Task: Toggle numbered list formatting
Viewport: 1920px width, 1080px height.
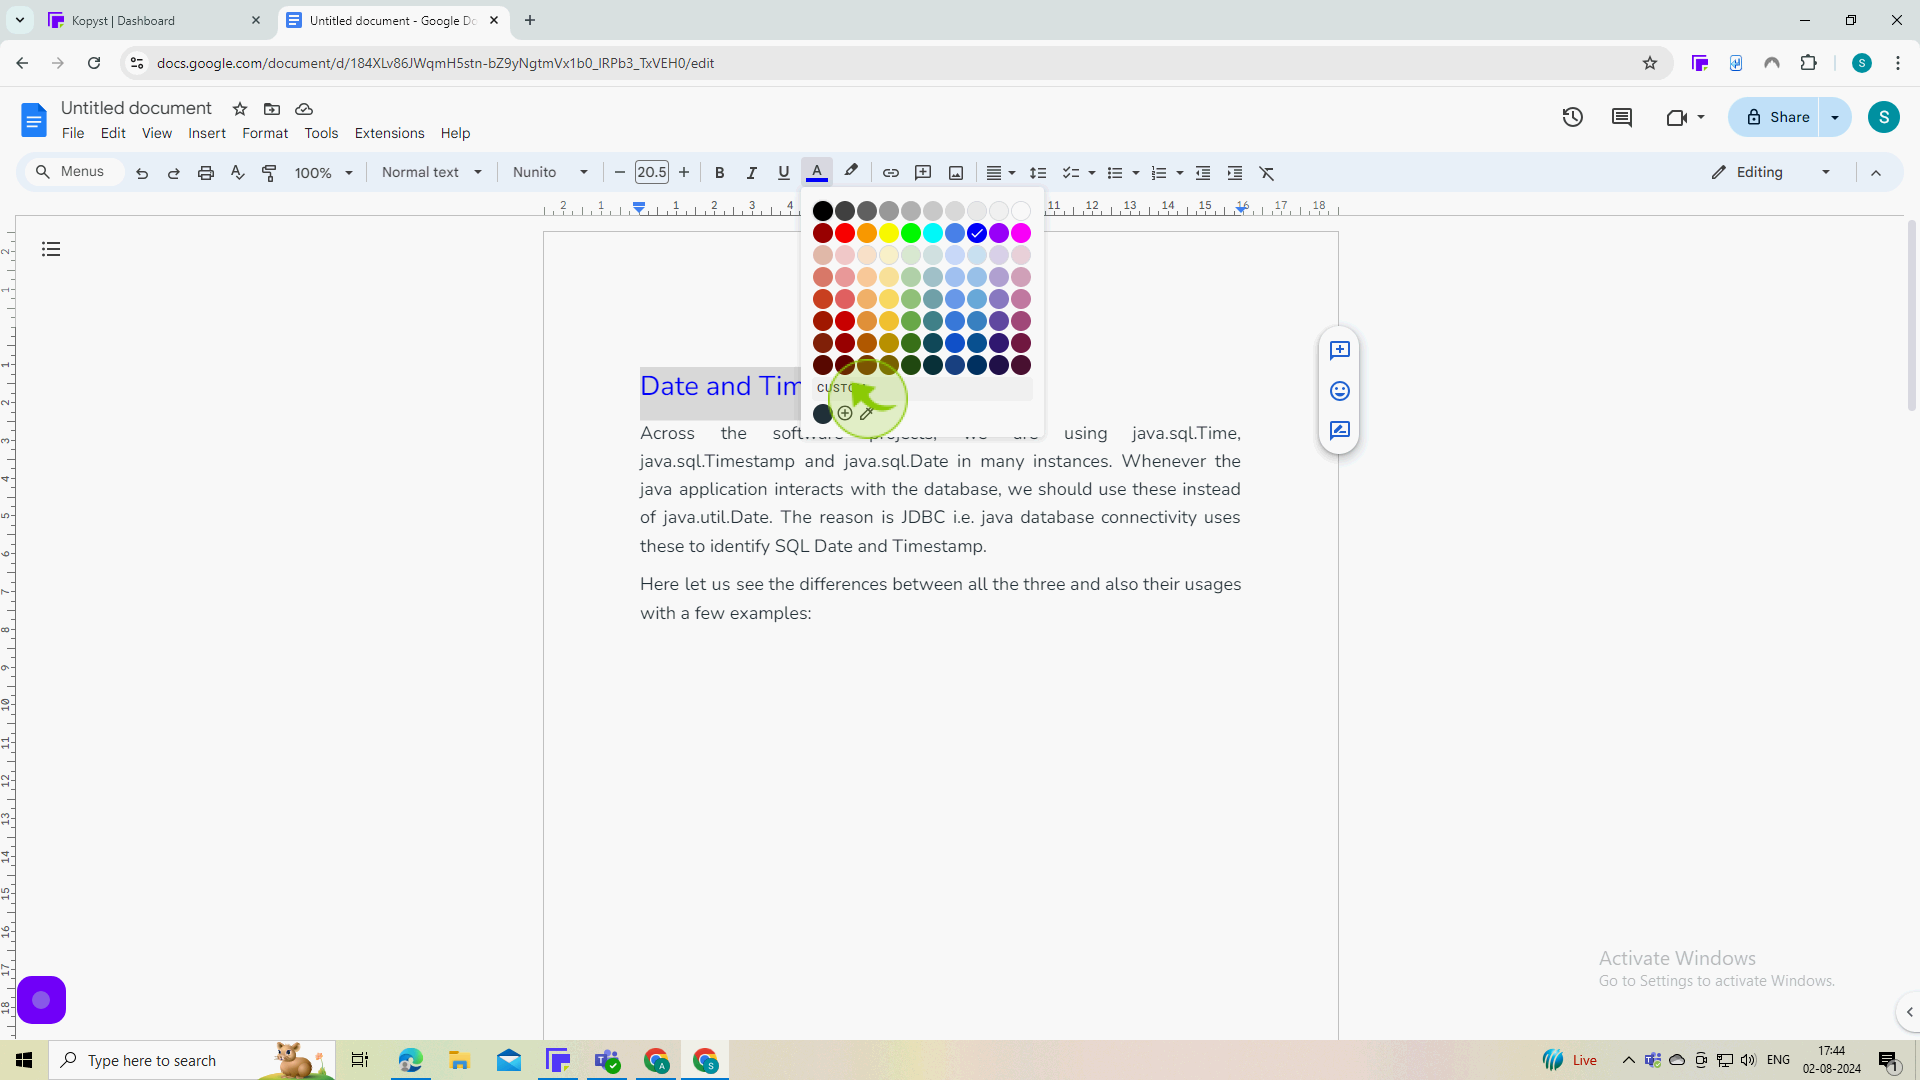Action: pos(1159,173)
